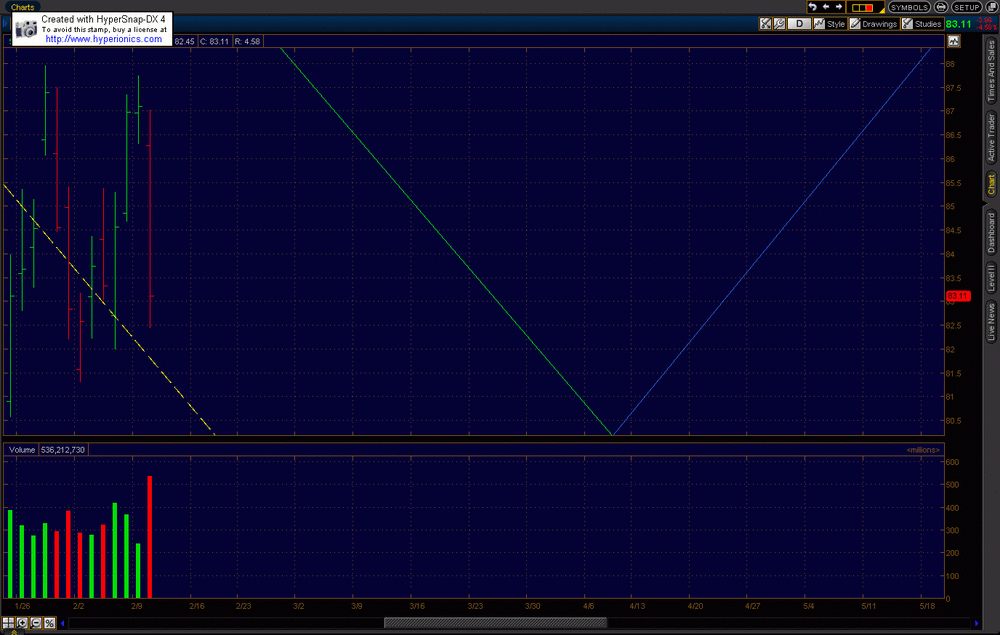Click the 5/18 date label on time axis
Screen dimensions: 1000x635
pyautogui.click(x=927, y=606)
